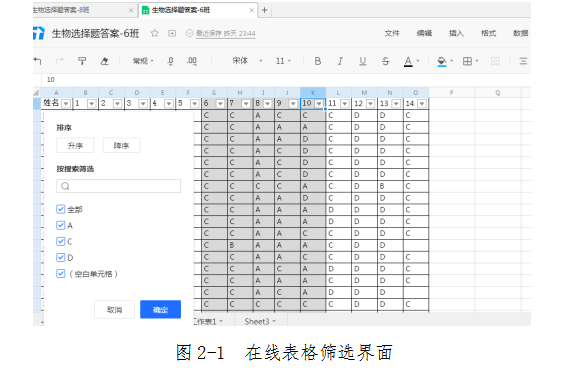Click the 确定 confirm button

tap(160, 309)
